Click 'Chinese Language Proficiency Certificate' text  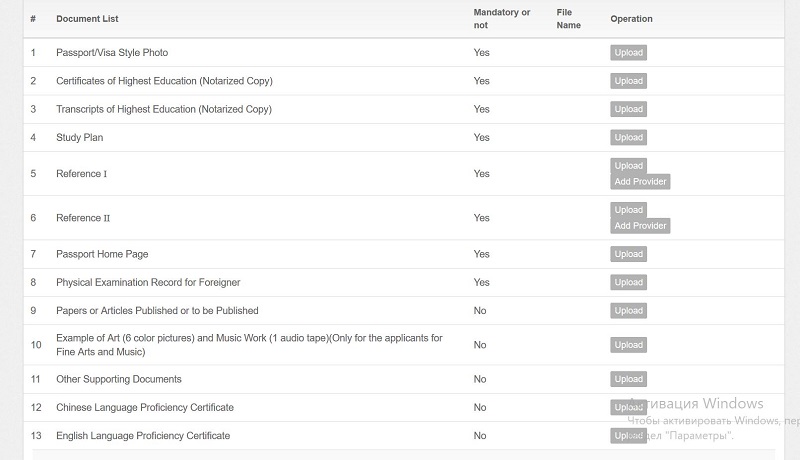click(x=145, y=407)
